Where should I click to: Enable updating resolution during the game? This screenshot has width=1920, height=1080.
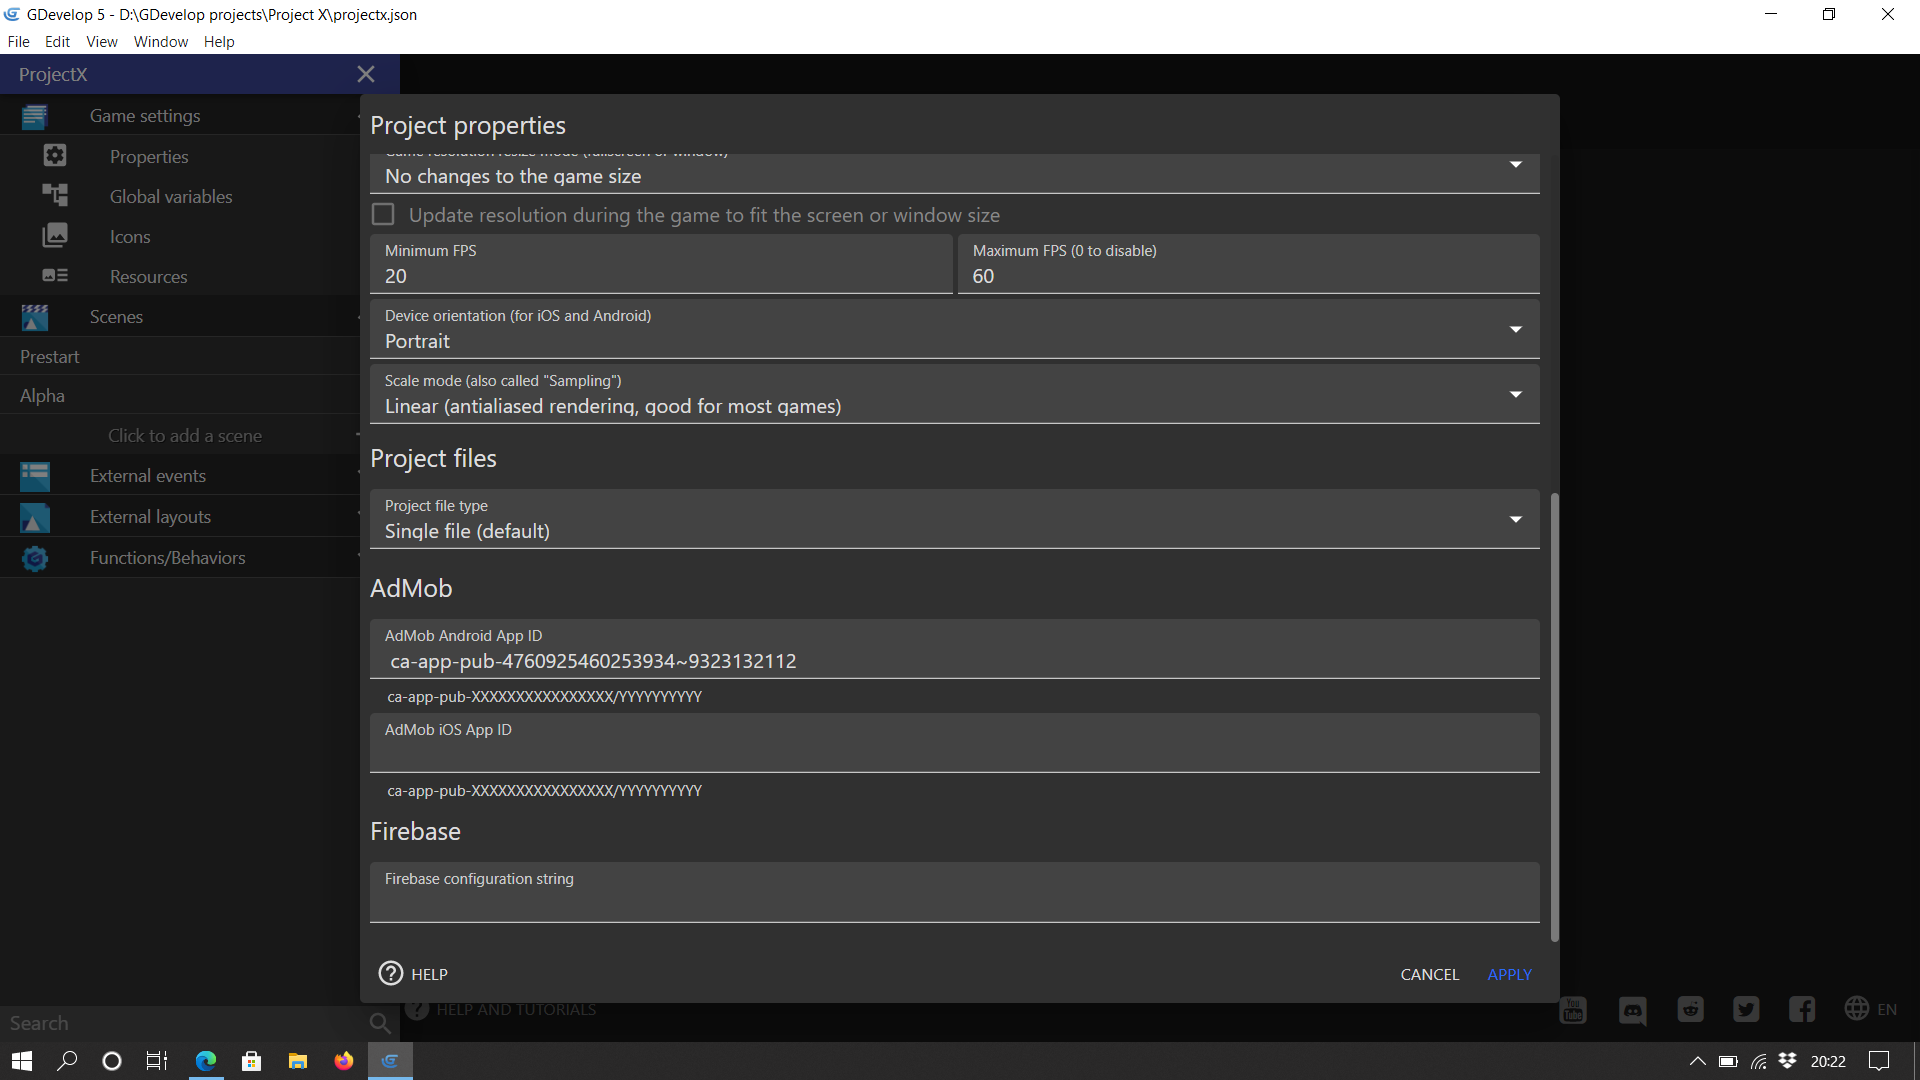tap(383, 214)
